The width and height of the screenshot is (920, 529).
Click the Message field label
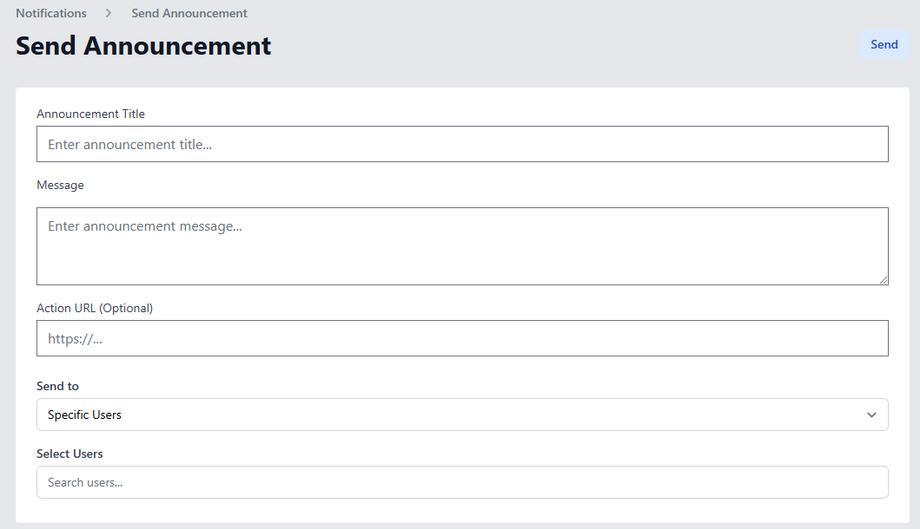tap(60, 185)
